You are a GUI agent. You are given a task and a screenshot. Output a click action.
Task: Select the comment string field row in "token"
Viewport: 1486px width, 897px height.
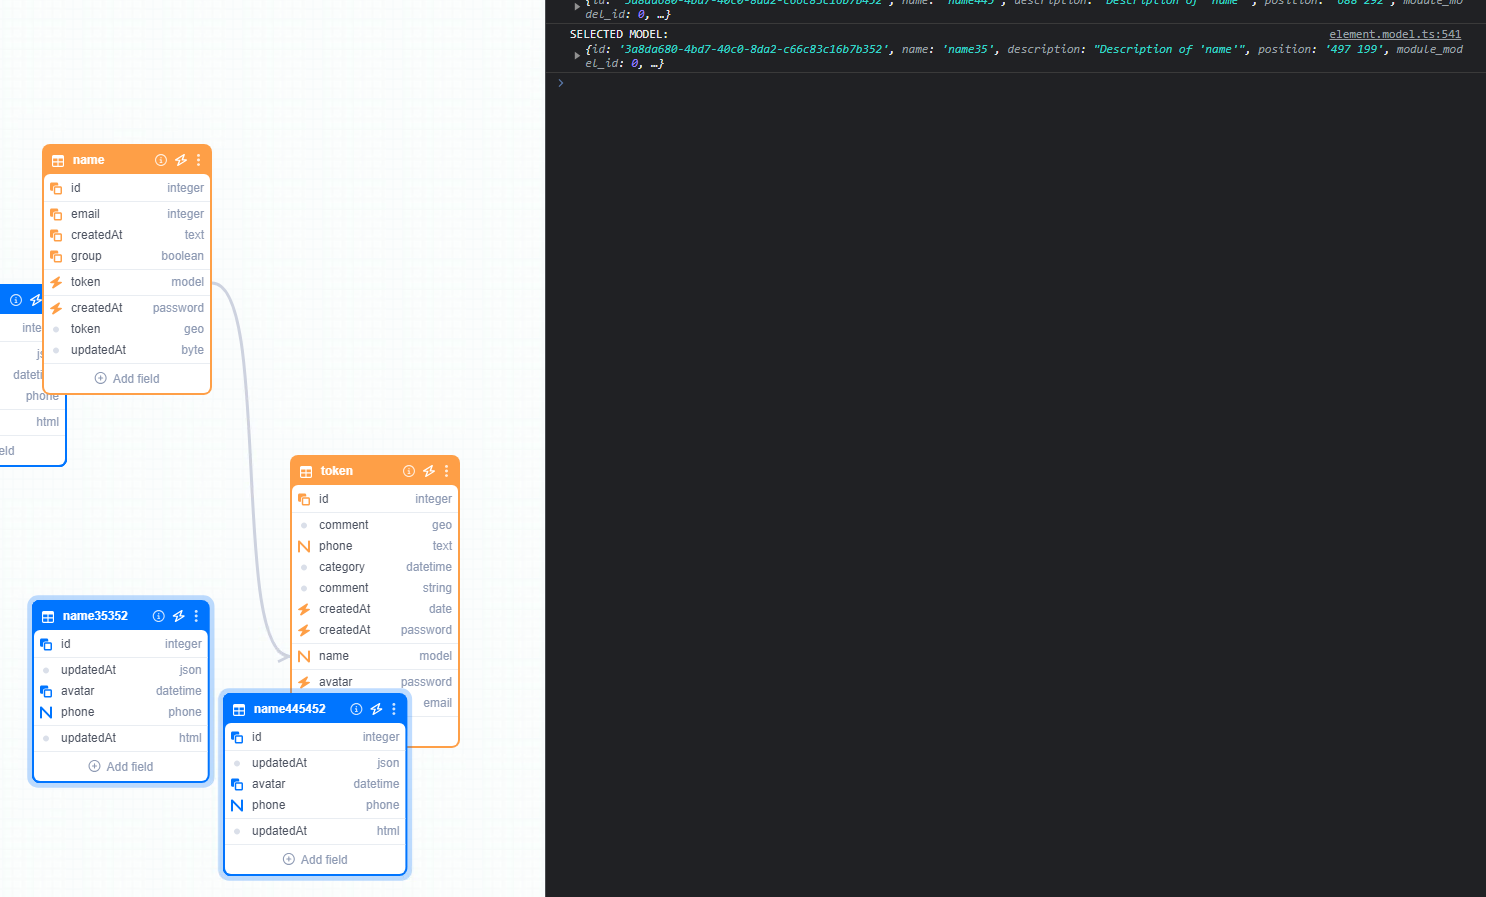pos(375,588)
